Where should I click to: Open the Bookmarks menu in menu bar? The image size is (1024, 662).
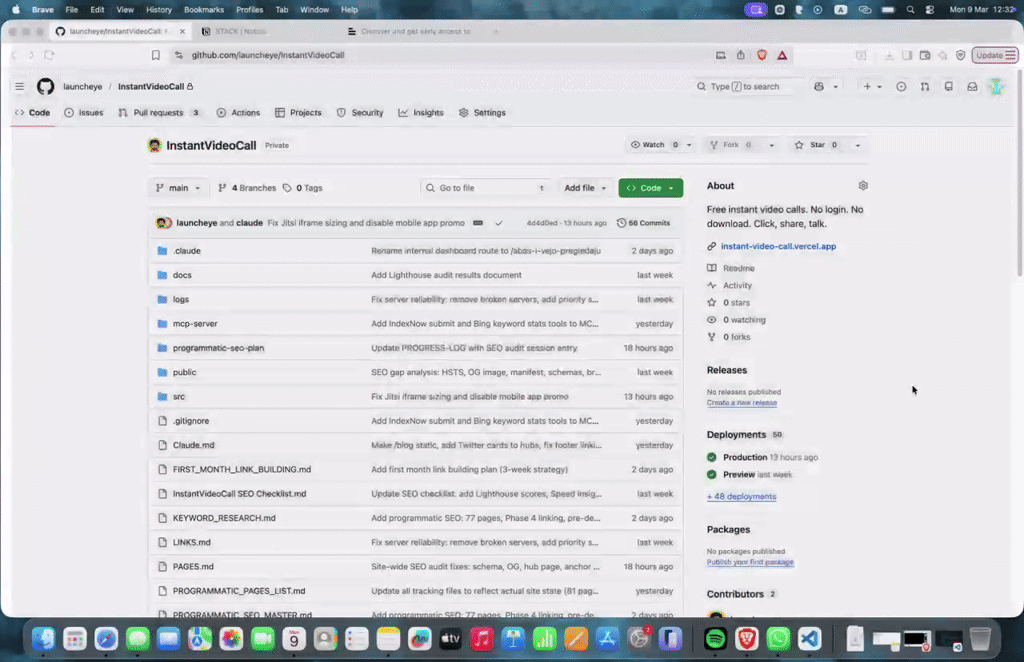[204, 10]
